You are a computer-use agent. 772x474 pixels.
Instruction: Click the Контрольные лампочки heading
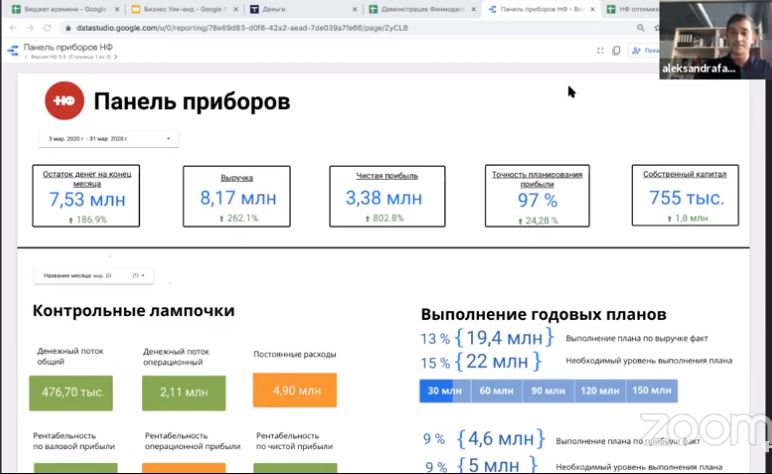[133, 311]
